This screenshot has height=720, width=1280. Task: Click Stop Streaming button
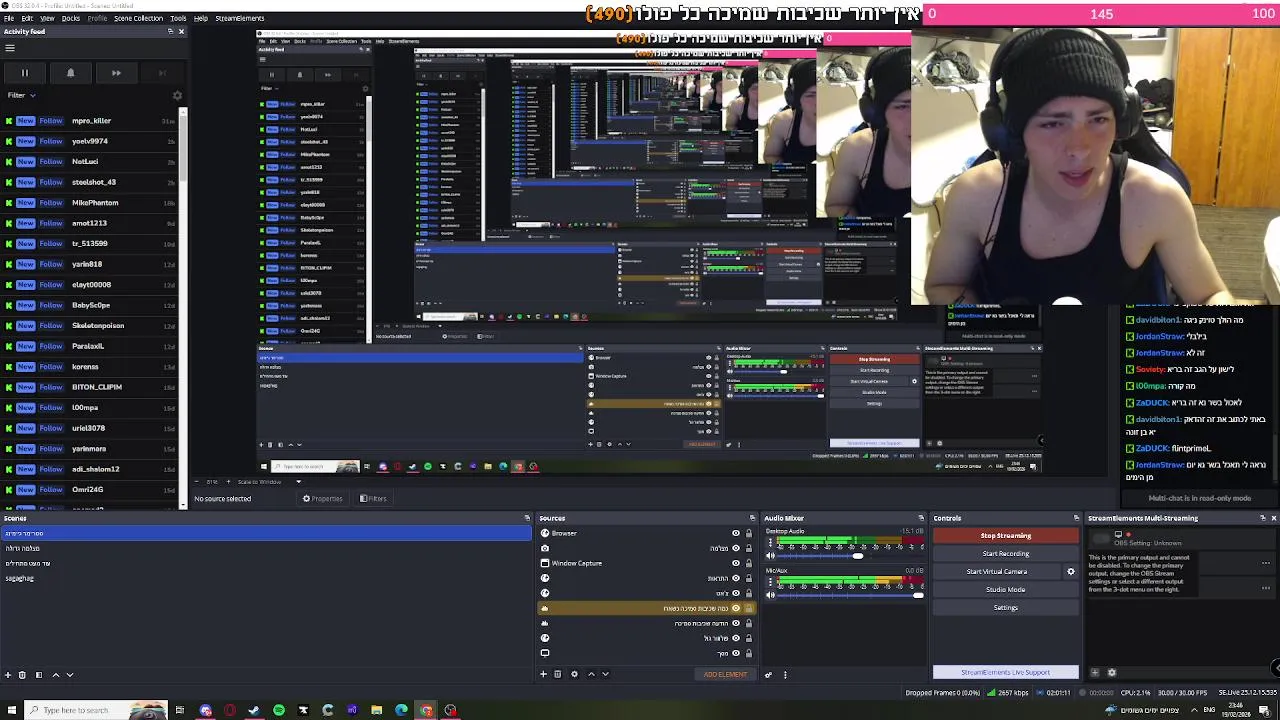(1006, 536)
